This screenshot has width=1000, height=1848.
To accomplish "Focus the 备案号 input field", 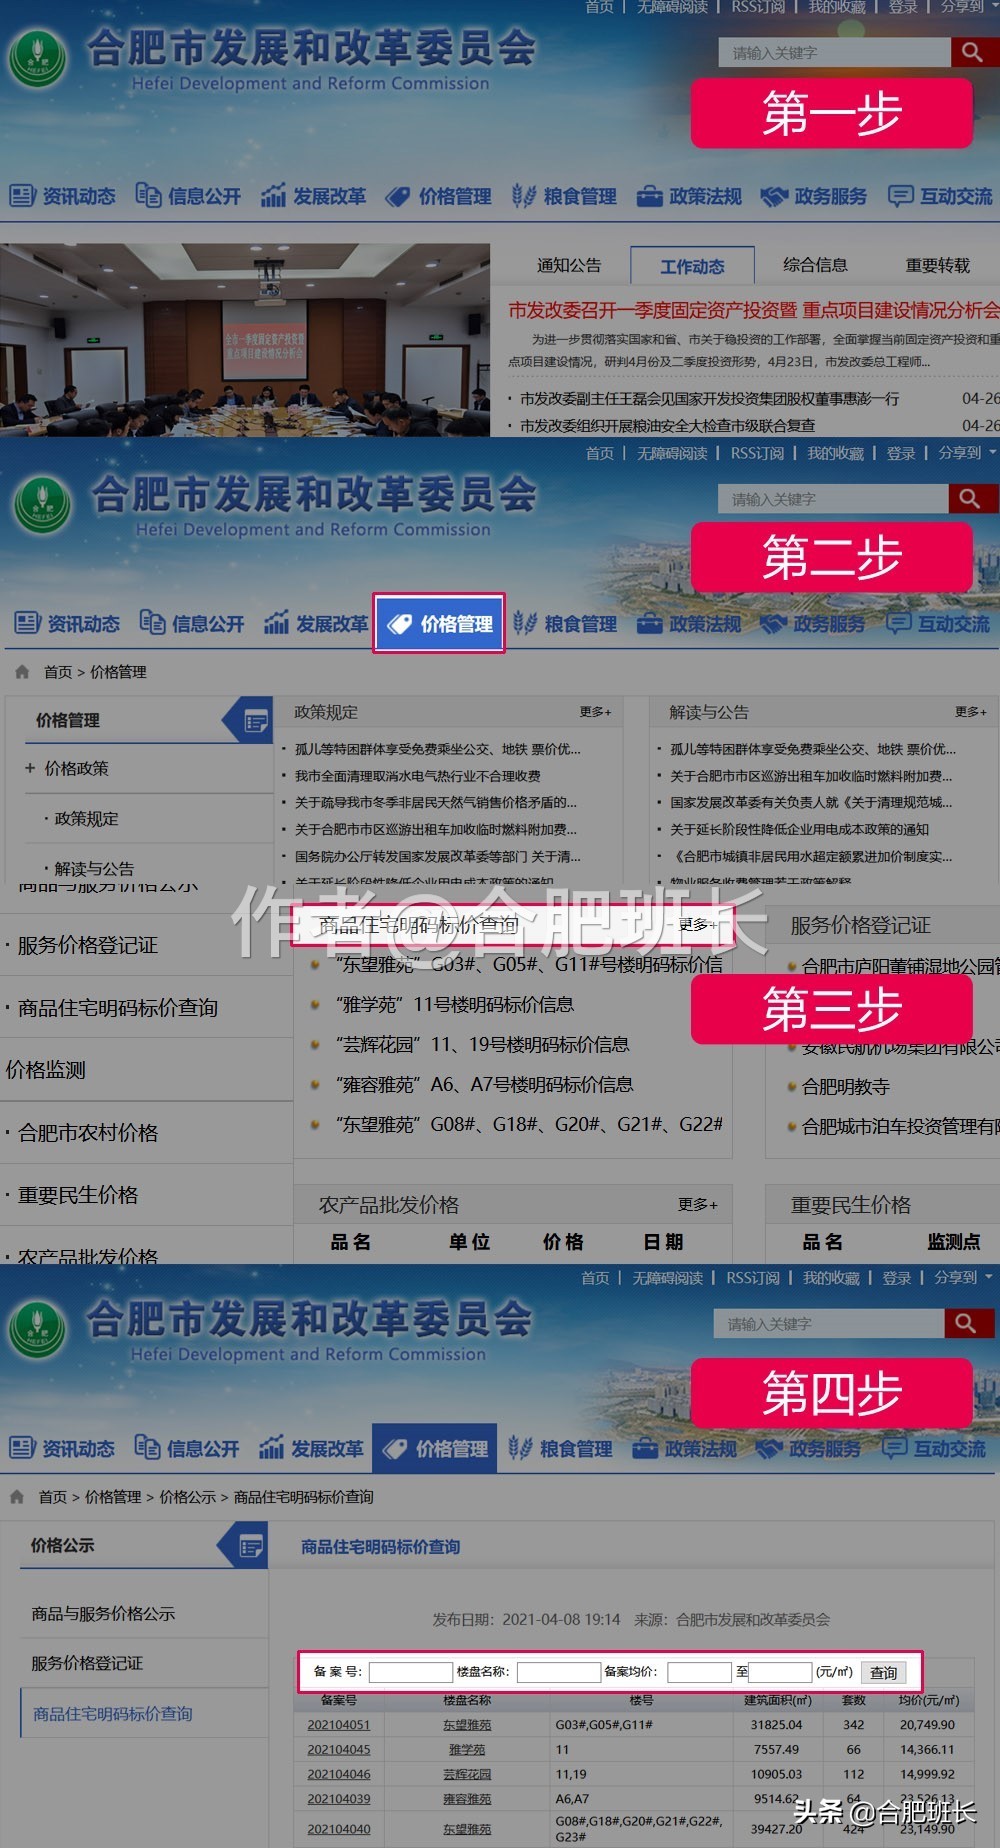I will pyautogui.click(x=411, y=1672).
